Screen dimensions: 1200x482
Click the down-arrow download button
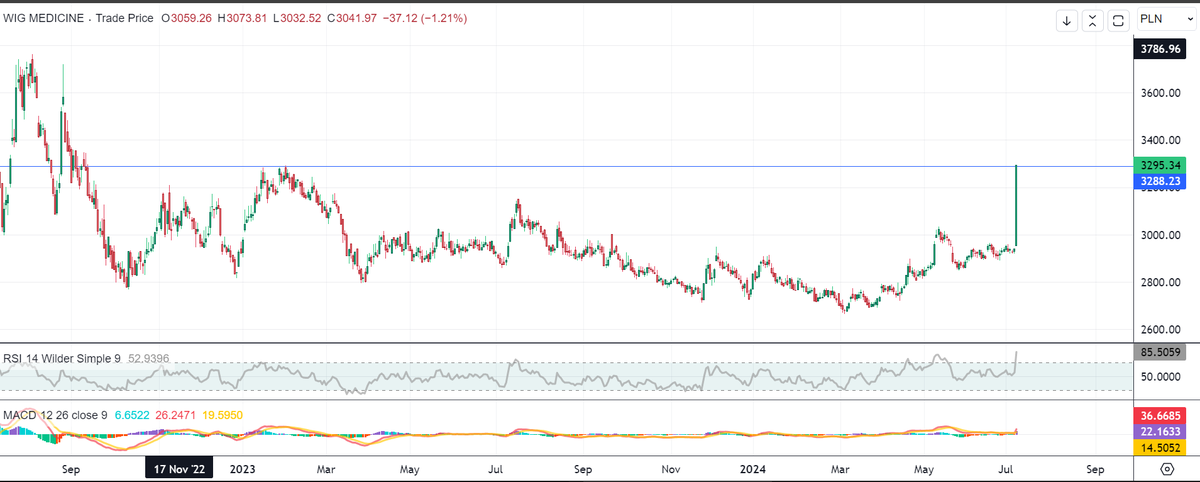(1068, 20)
